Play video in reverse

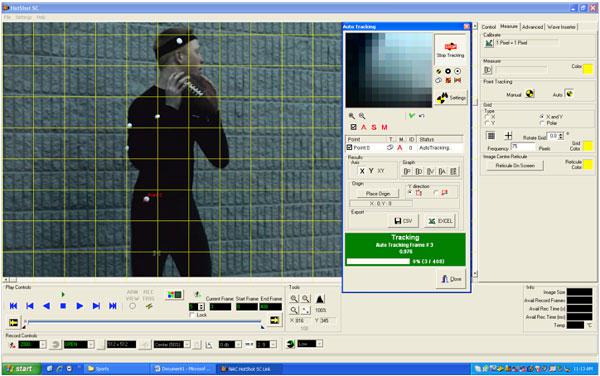46,306
